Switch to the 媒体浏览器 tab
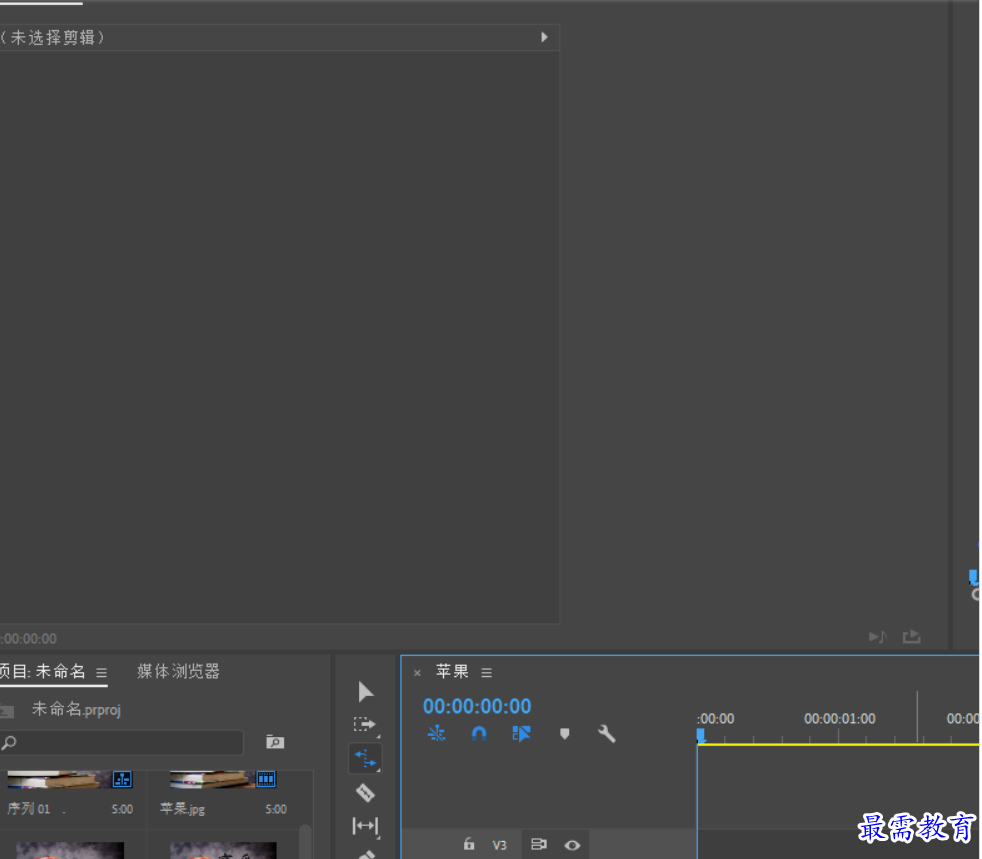Screen dimensions: 982x859 (x=178, y=671)
